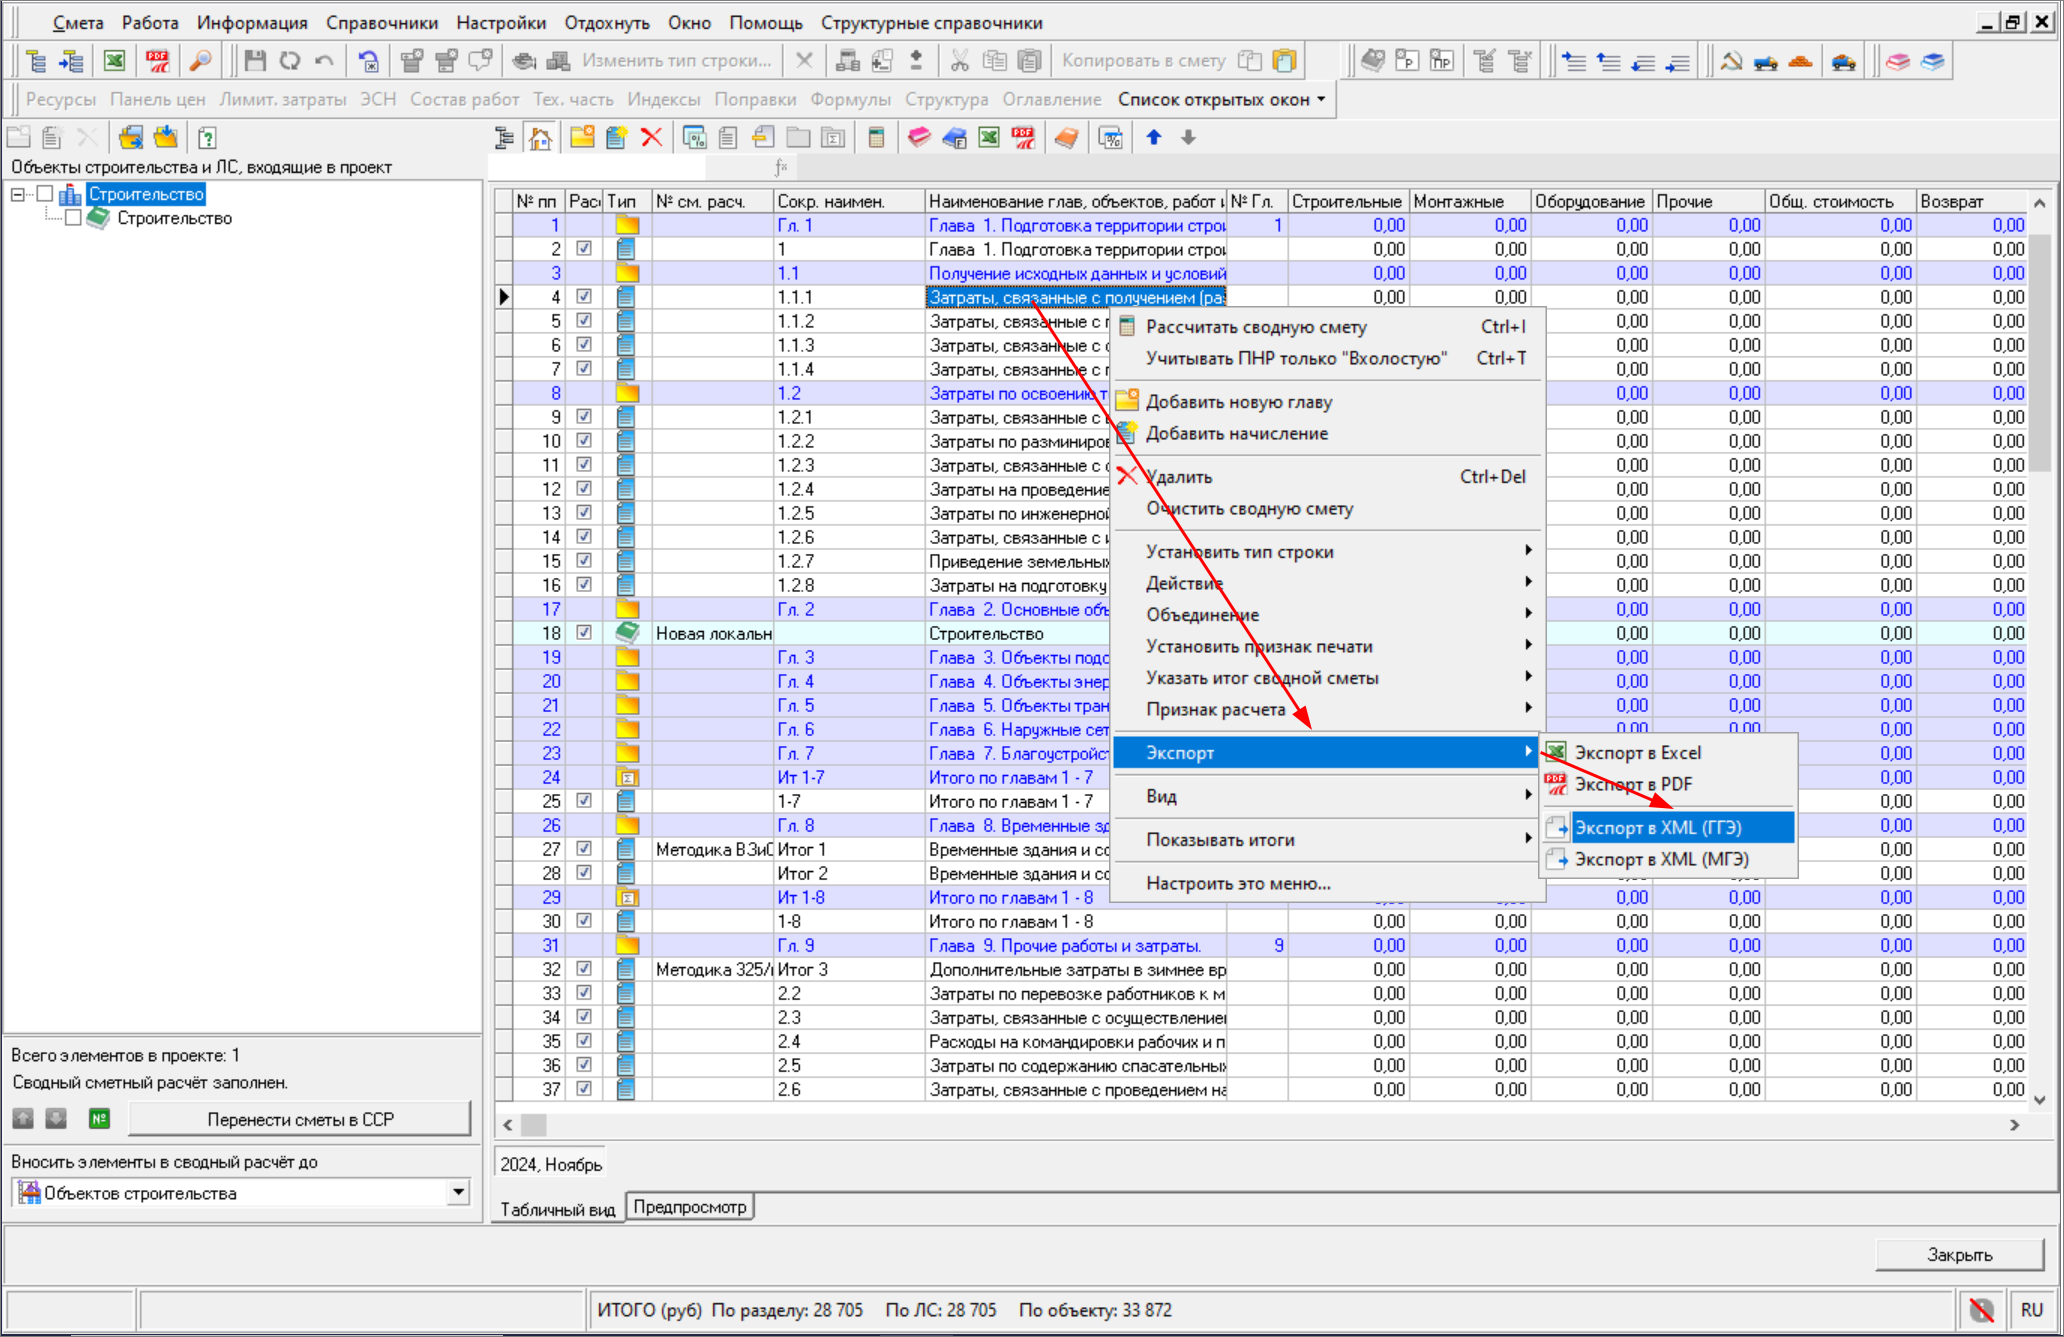Toggle the calculation checkbox in row 32
Image resolution: width=2064 pixels, height=1337 pixels.
tap(584, 969)
